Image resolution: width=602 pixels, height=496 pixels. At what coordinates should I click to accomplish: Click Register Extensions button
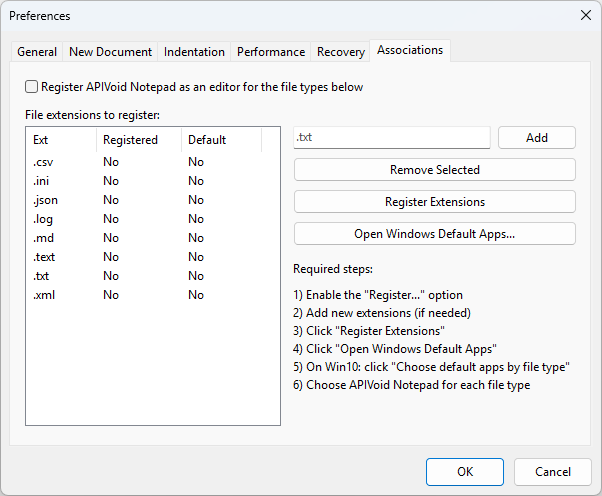[x=435, y=202]
